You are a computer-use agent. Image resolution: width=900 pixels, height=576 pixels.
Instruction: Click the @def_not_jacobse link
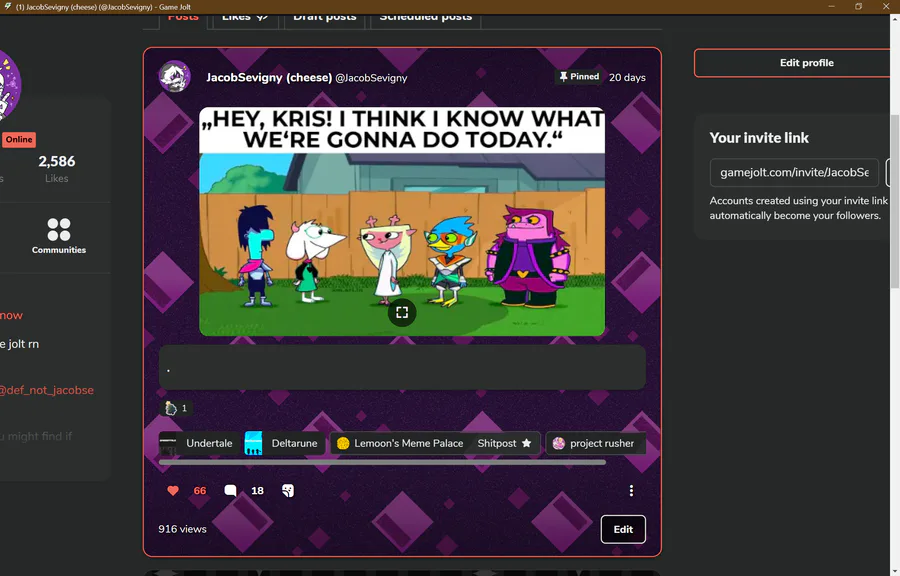point(46,390)
